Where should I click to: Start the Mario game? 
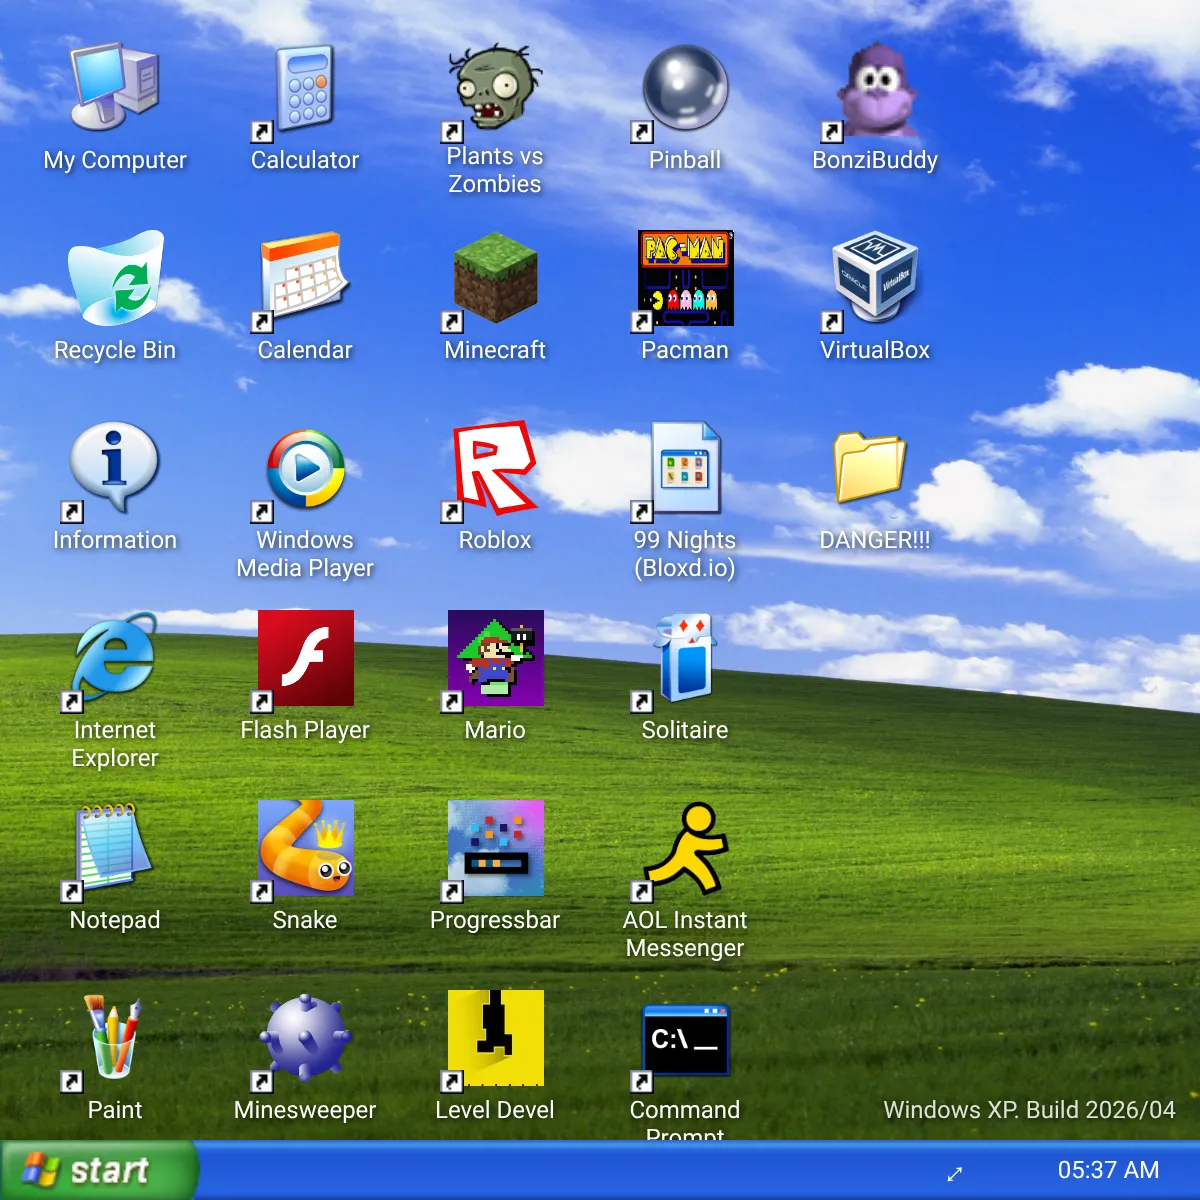point(495,658)
